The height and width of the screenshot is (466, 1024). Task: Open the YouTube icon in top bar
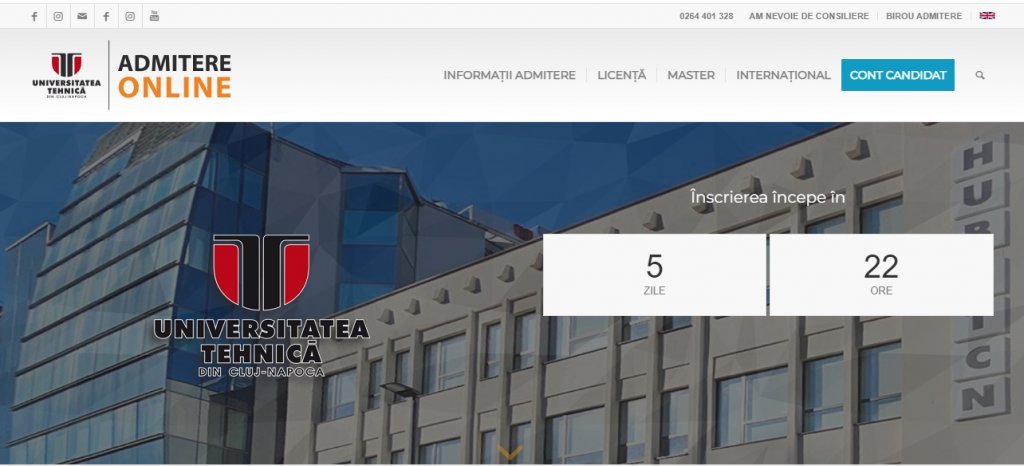(x=154, y=16)
